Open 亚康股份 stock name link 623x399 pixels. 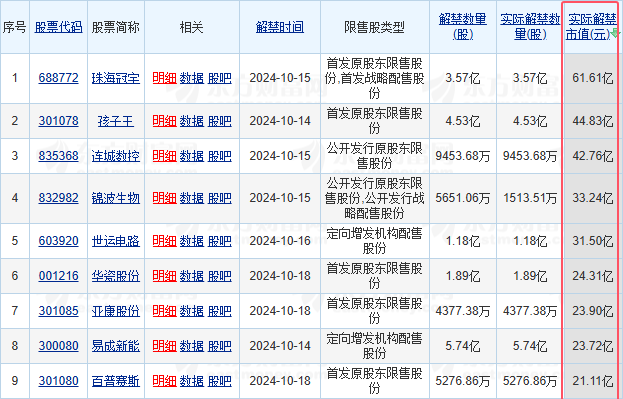[116, 311]
